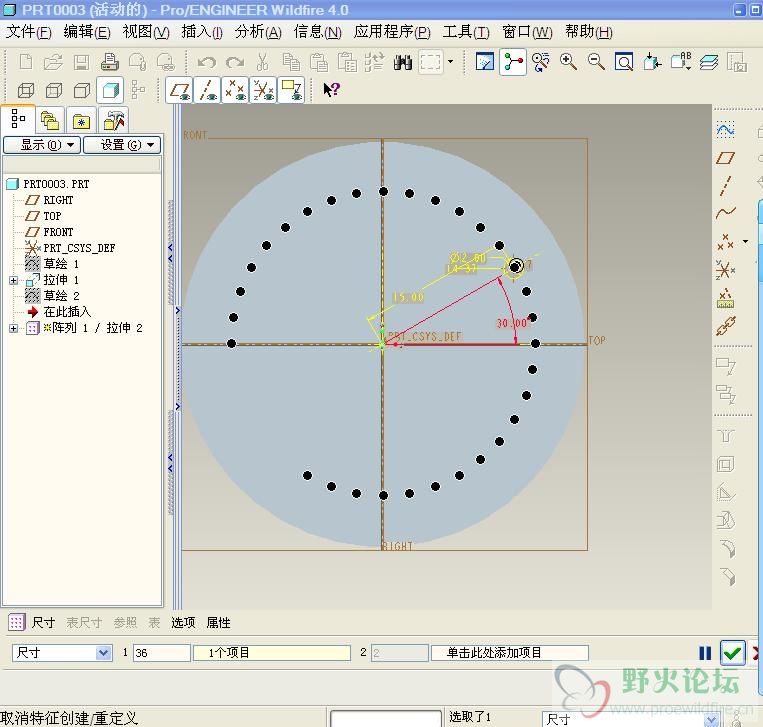Open a file with the Open folder icon

coord(53,62)
